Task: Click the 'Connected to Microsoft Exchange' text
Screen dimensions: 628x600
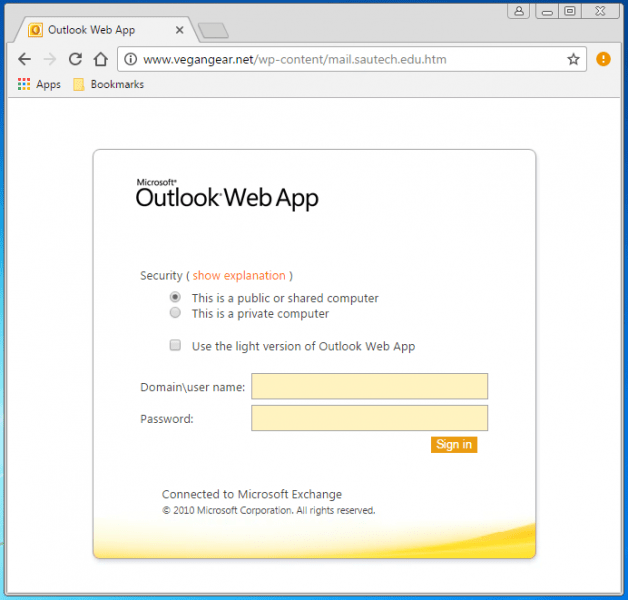Action: pos(252,494)
